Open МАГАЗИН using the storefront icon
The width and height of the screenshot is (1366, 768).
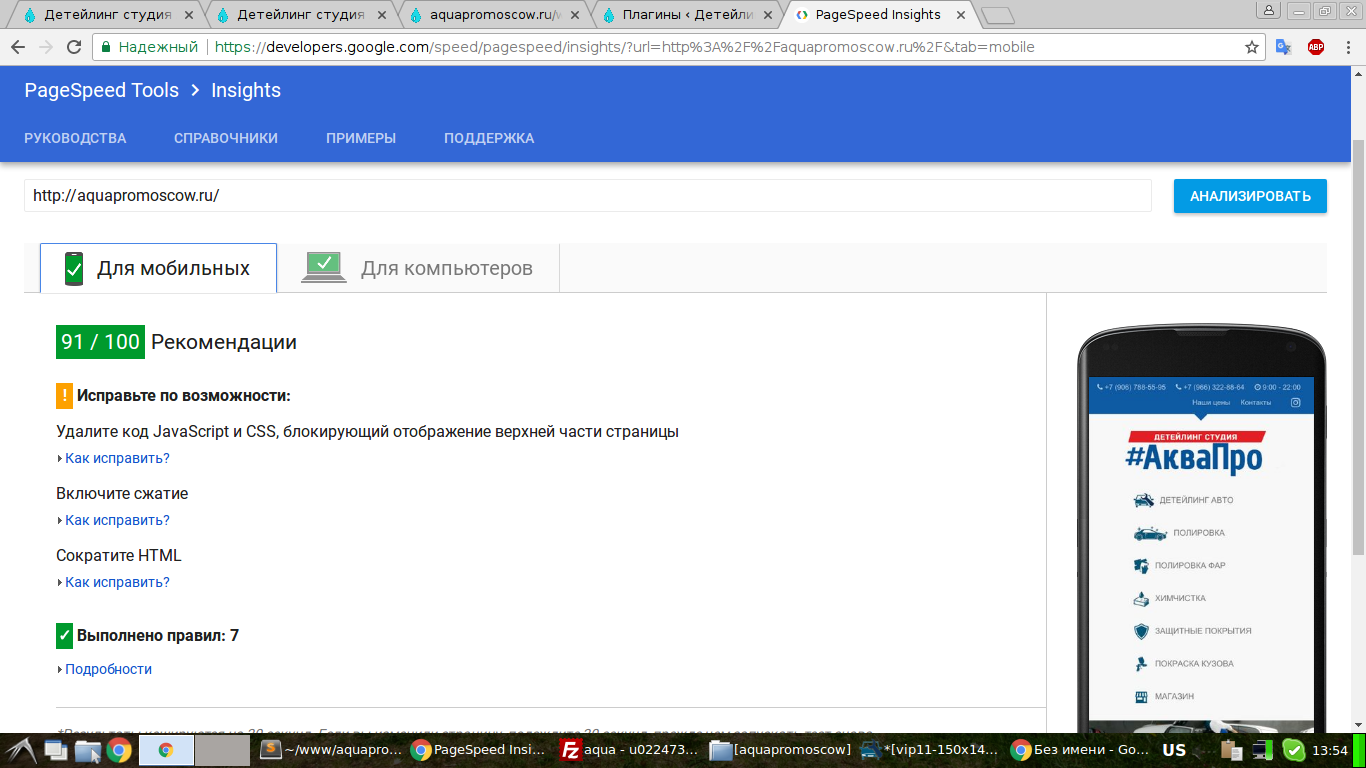[1140, 695]
